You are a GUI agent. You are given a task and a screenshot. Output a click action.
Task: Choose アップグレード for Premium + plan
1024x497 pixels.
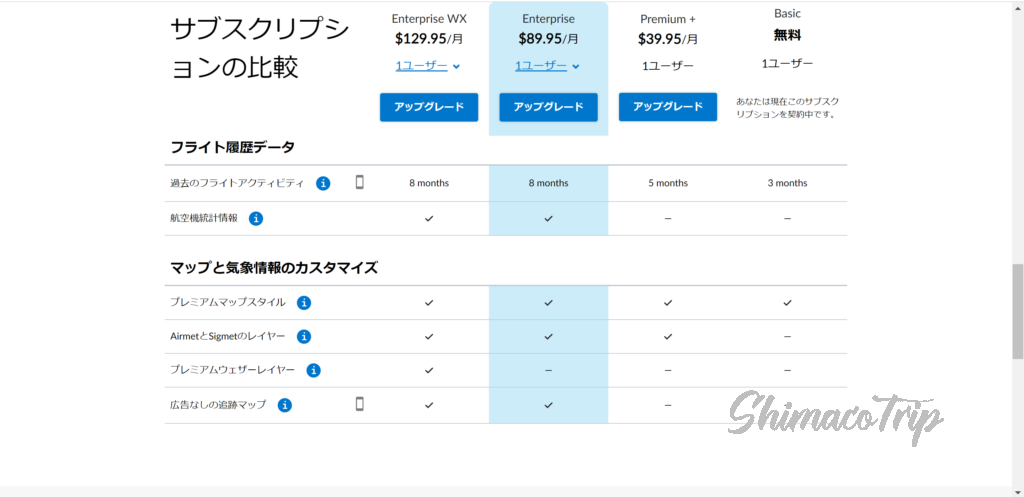coord(667,107)
